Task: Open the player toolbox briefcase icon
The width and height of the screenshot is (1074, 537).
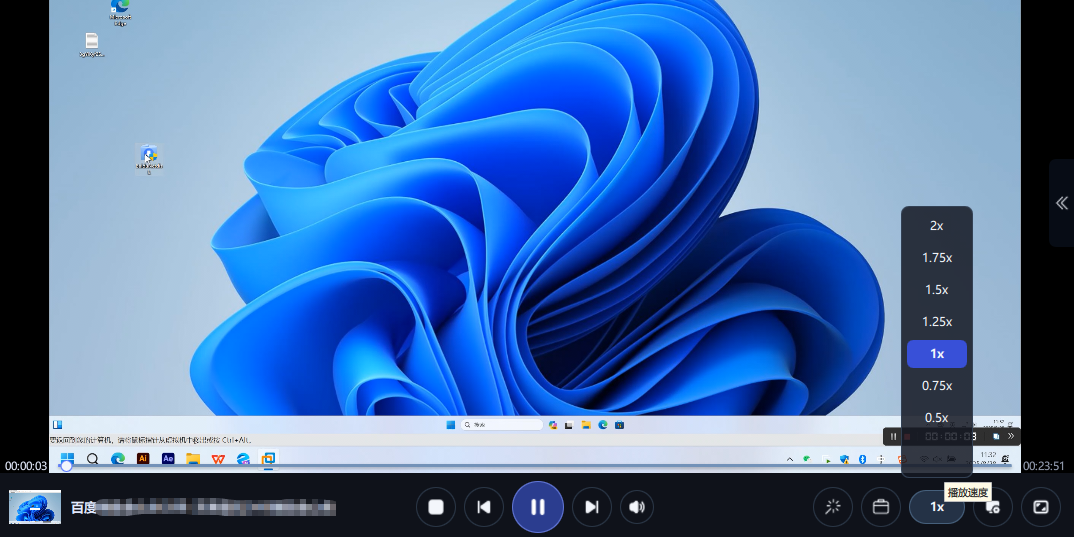Action: point(881,507)
